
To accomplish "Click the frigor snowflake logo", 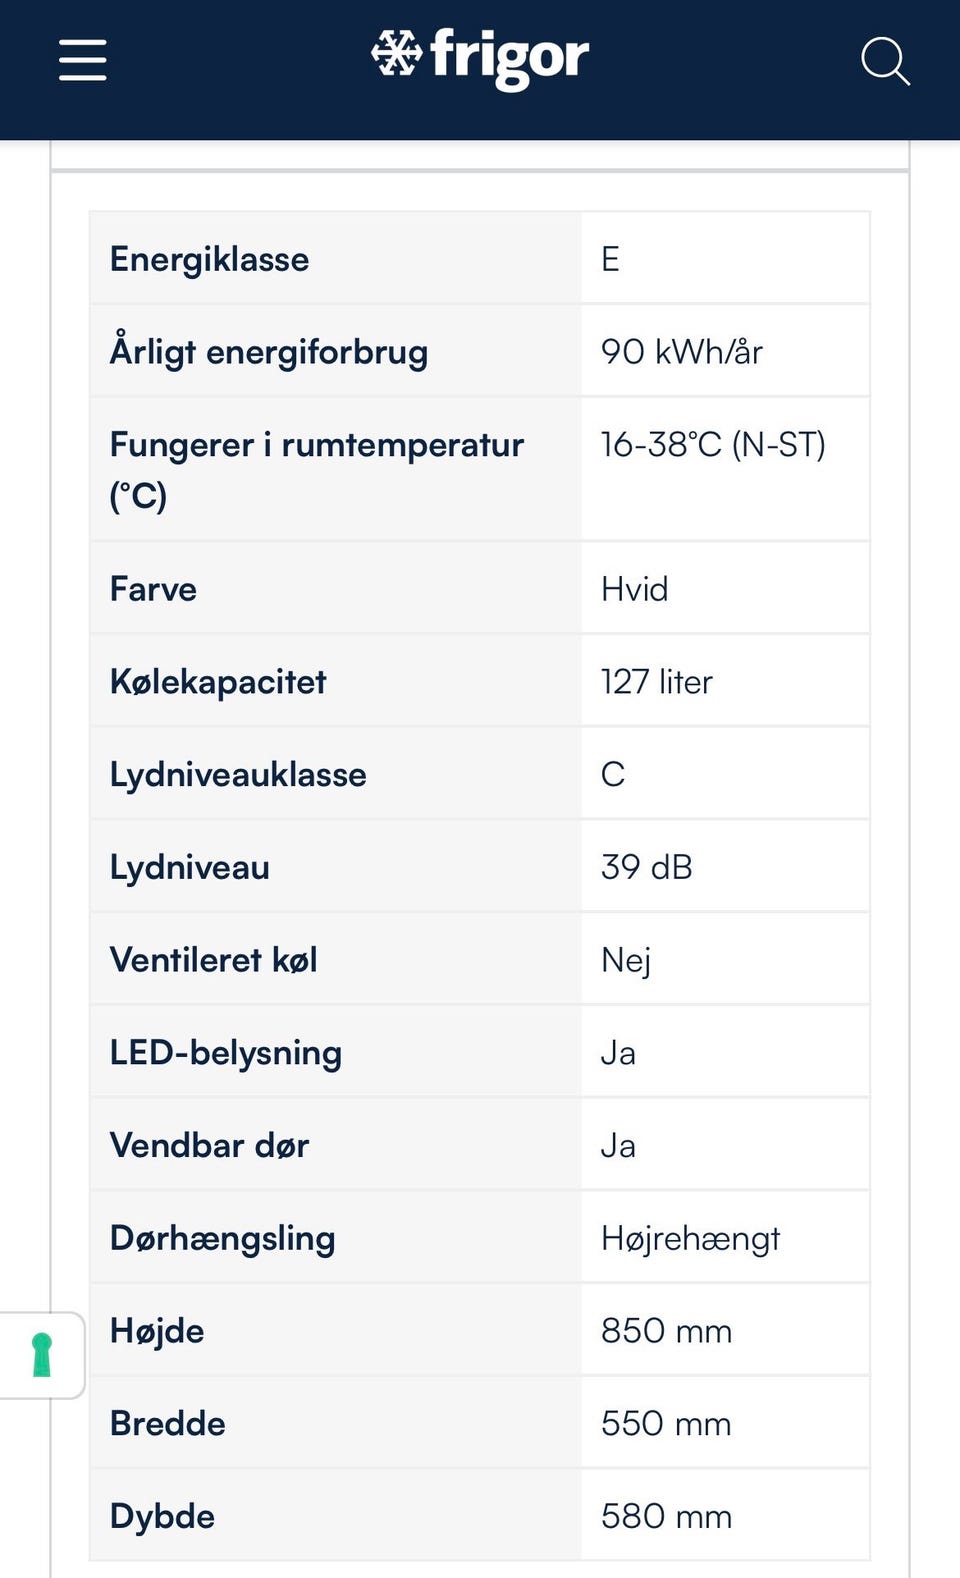I will point(480,57).
